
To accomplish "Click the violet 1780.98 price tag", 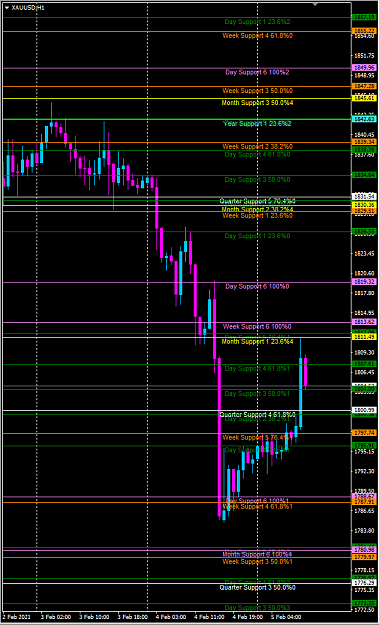I will point(363,550).
